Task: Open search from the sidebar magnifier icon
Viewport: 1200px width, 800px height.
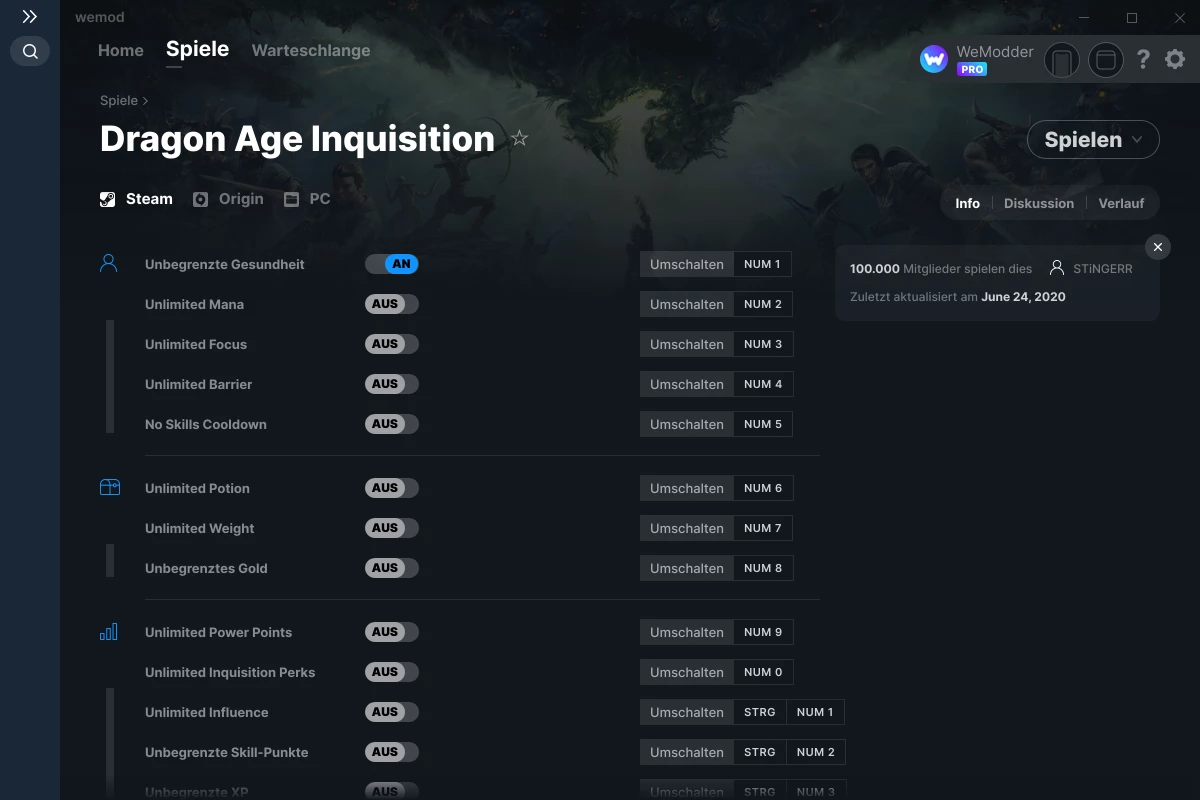Action: (29, 51)
